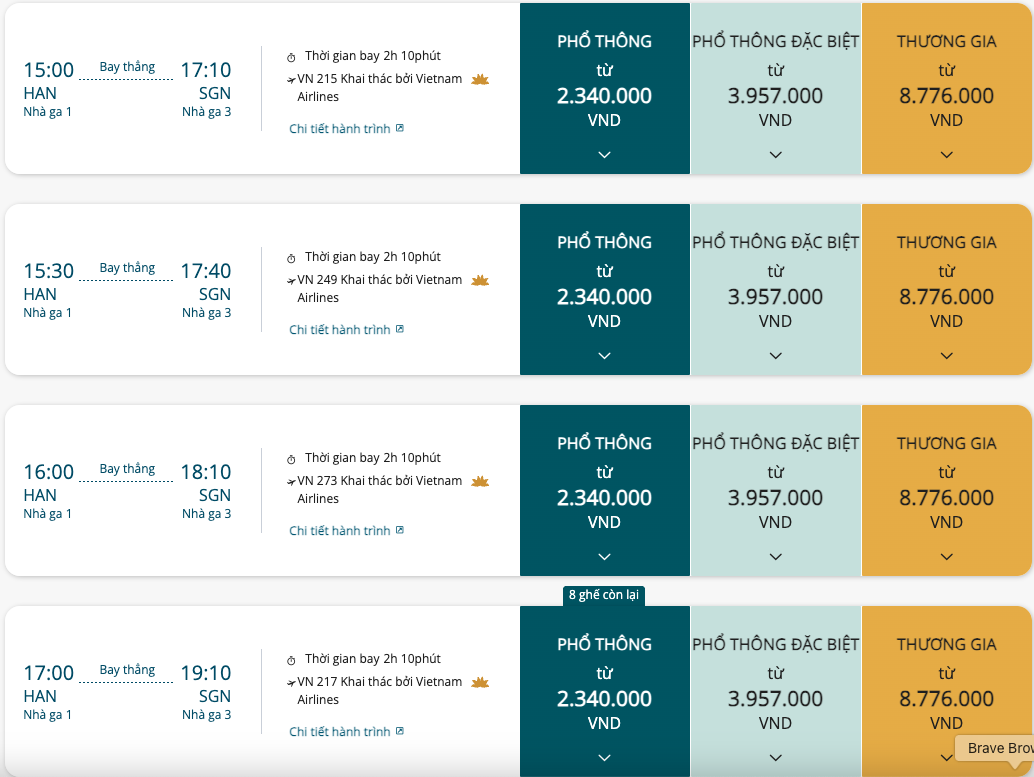
Task: Click the external link icon on the 17:00 flight's itinerary details
Action: pos(400,731)
